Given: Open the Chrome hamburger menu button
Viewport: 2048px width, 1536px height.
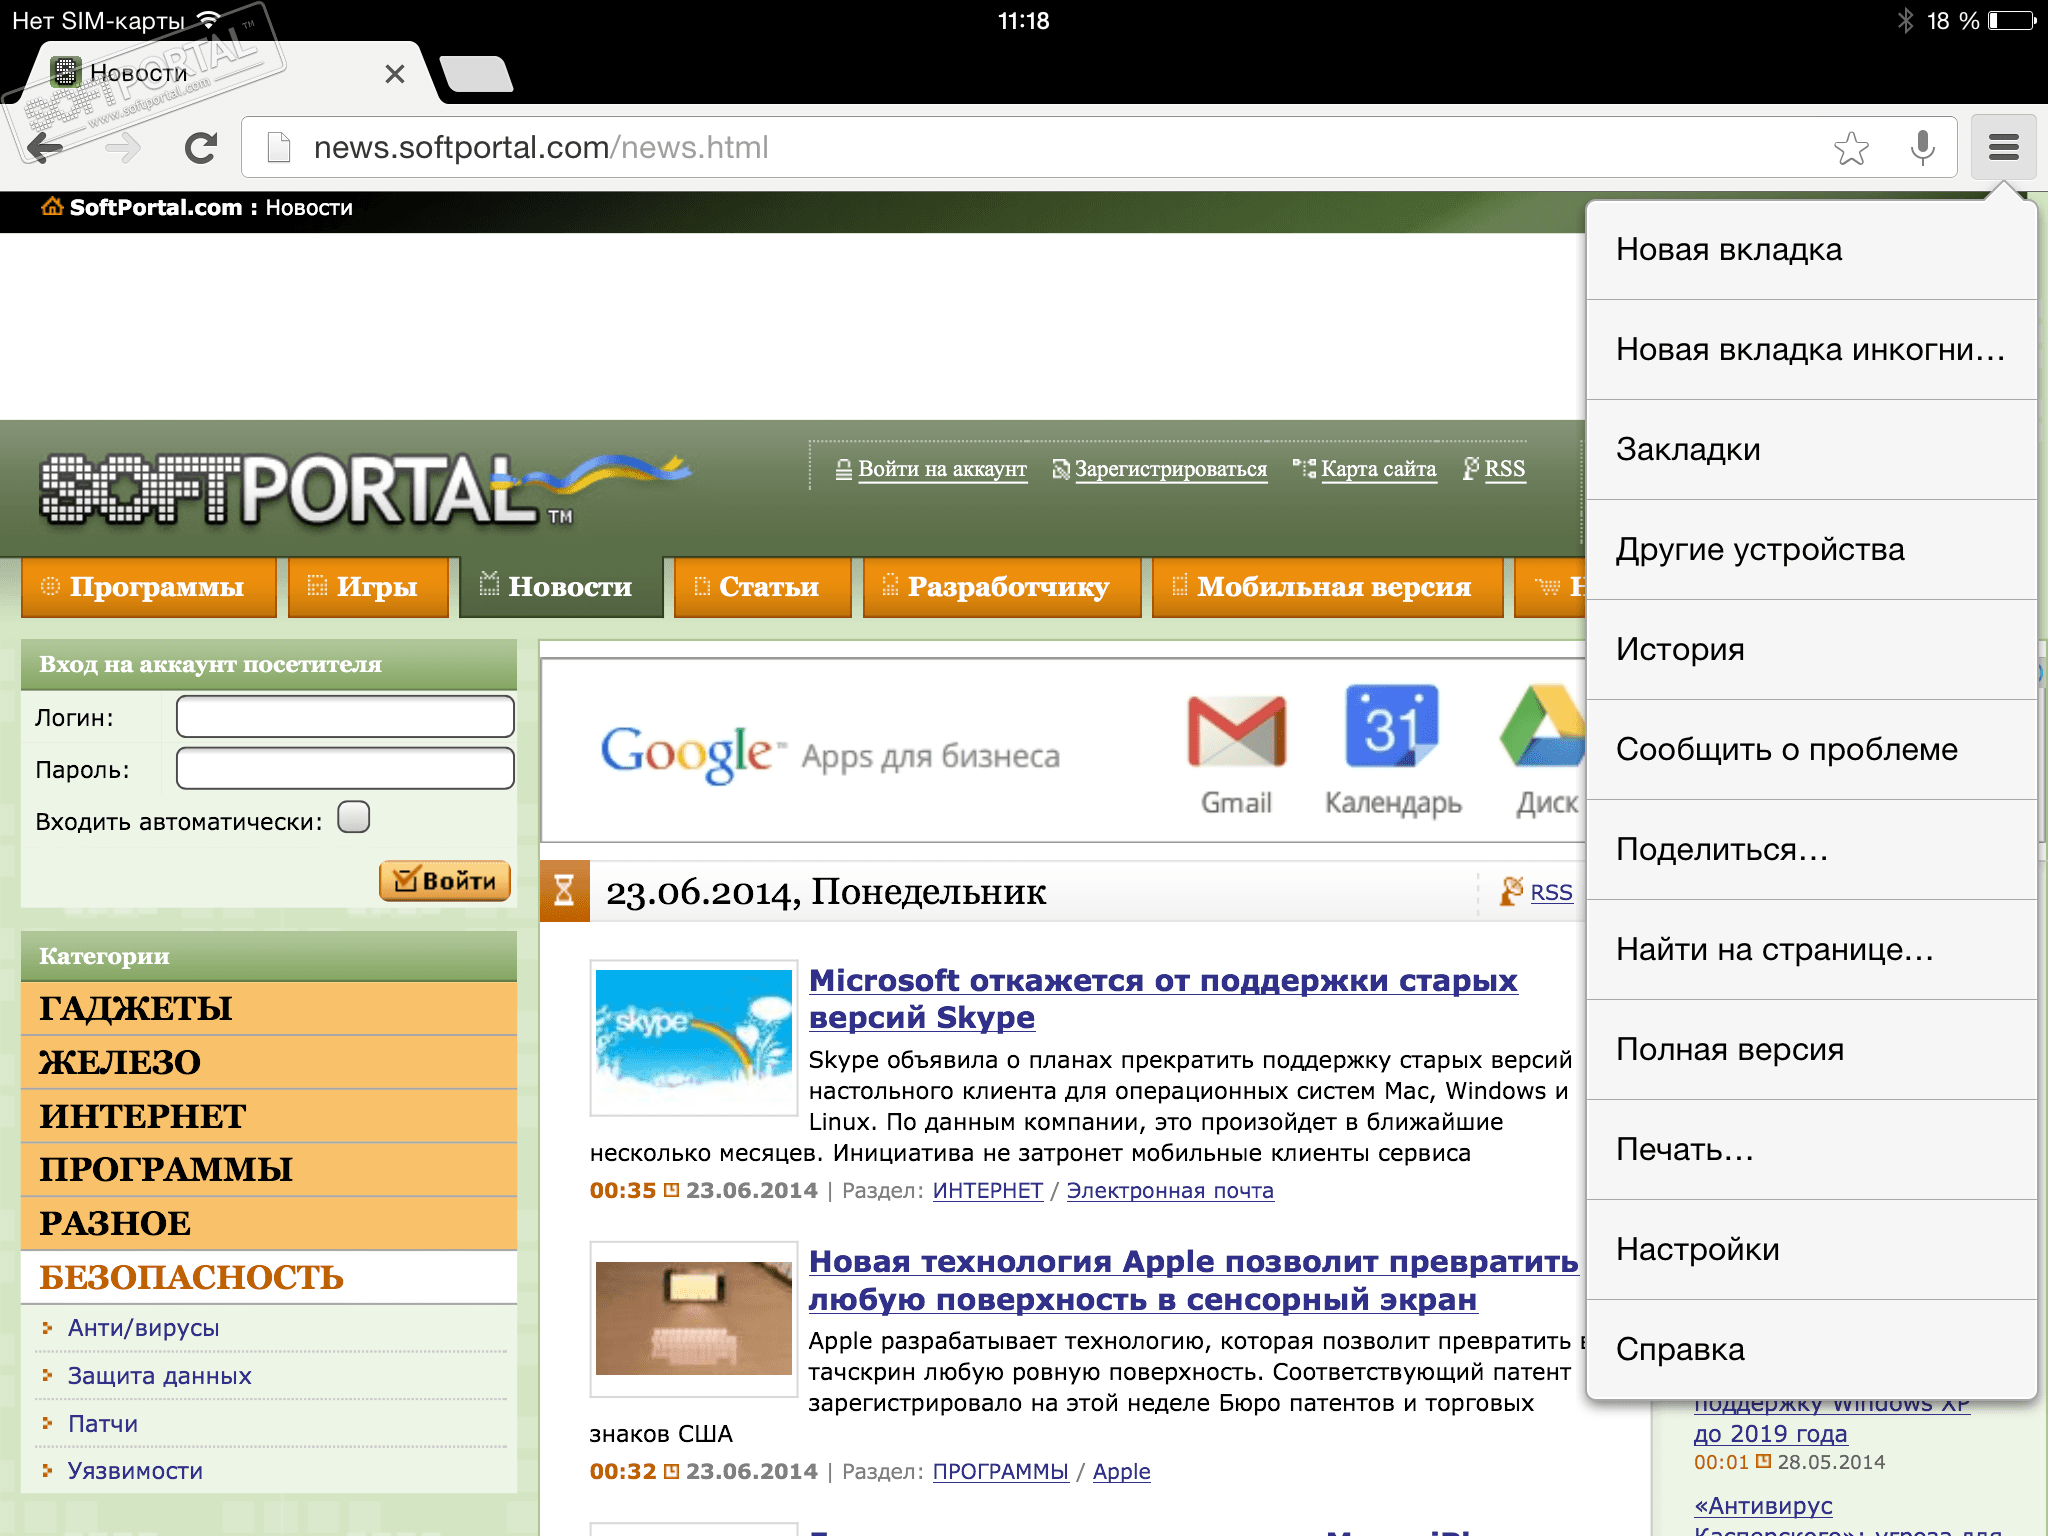Looking at the screenshot, I should [2003, 148].
